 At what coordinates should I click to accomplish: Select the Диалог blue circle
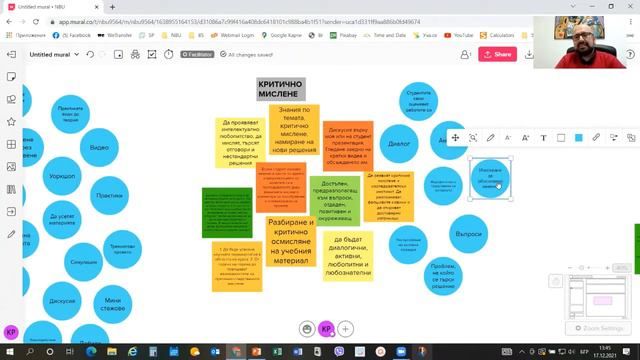point(399,144)
